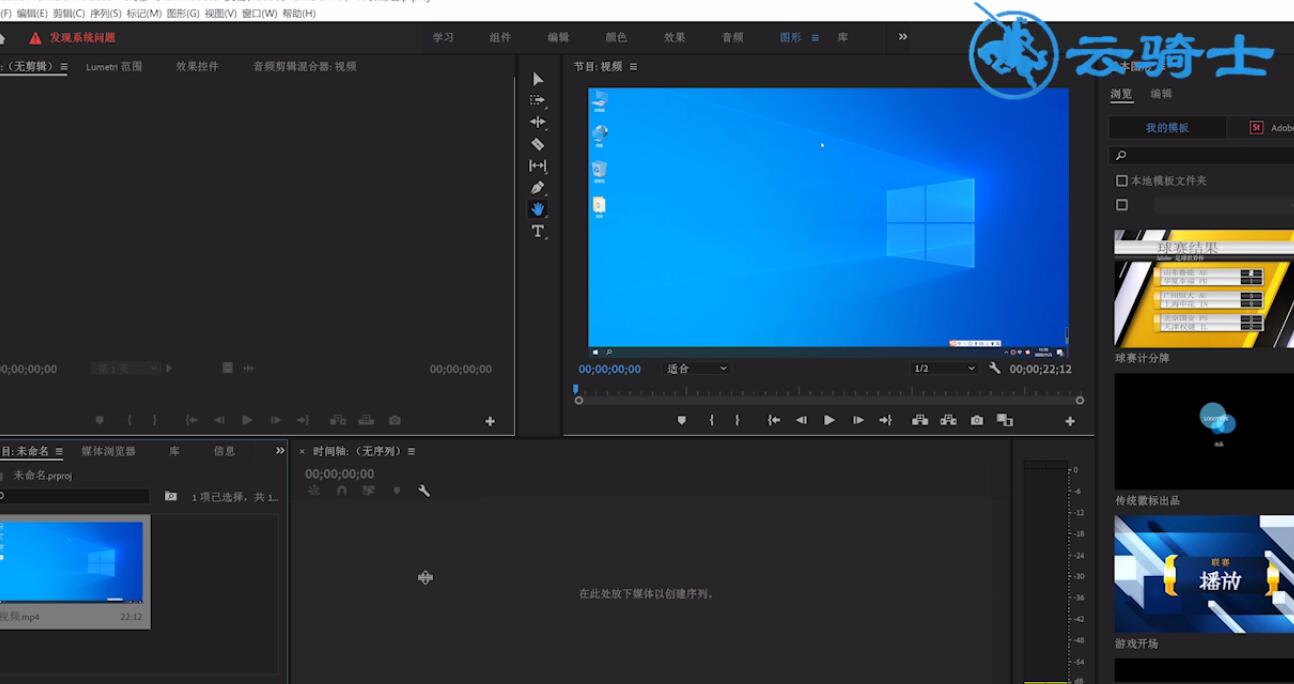
Task: Open the 帮助(H) menu
Action: click(x=299, y=14)
